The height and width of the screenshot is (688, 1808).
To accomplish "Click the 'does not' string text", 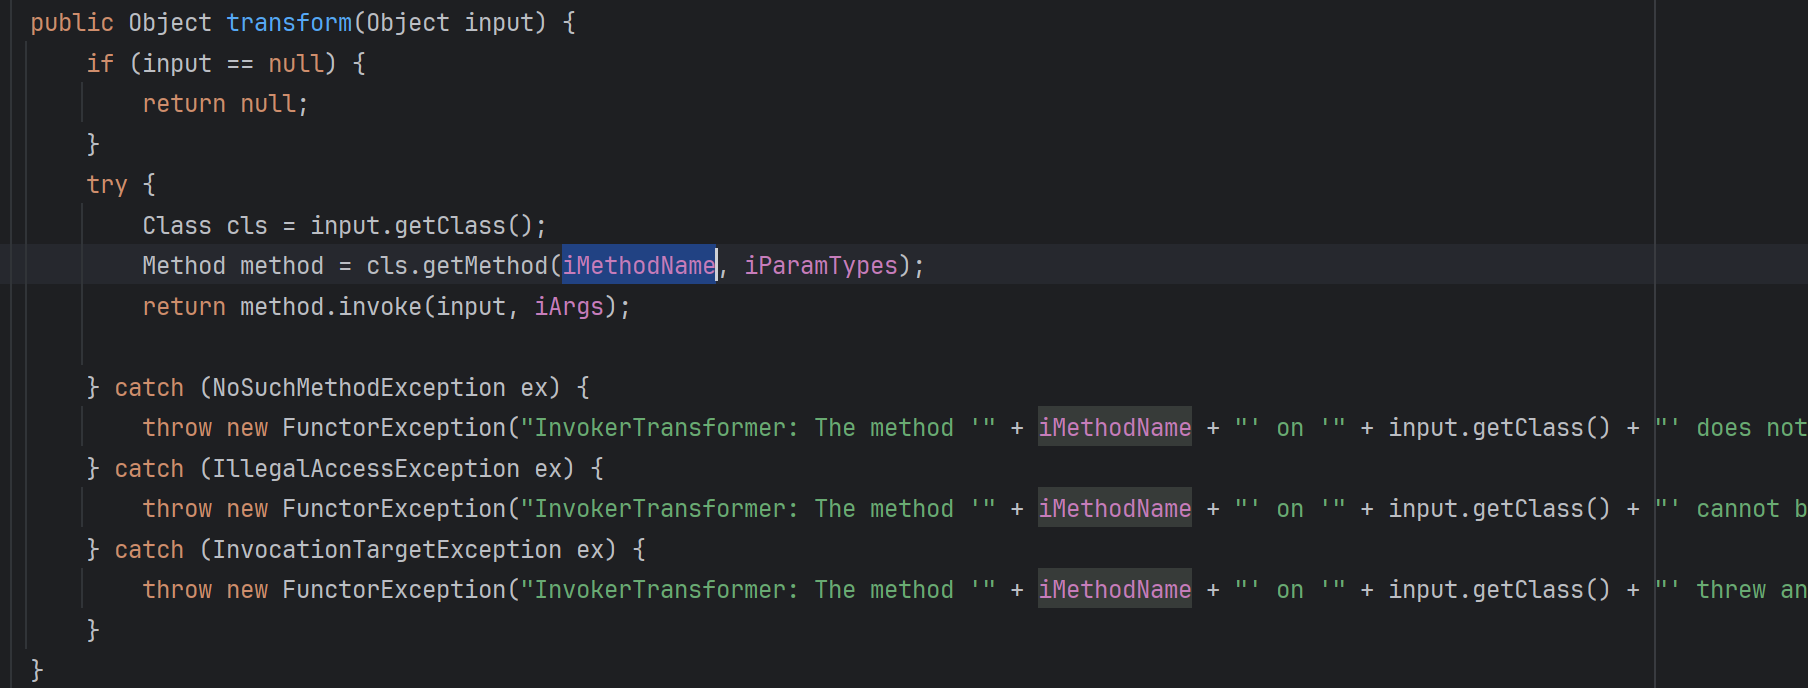I will click(1750, 427).
